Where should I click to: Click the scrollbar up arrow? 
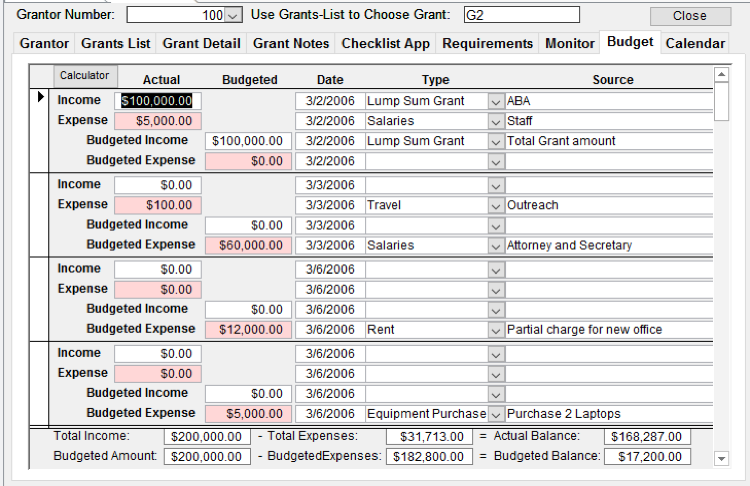(721, 75)
